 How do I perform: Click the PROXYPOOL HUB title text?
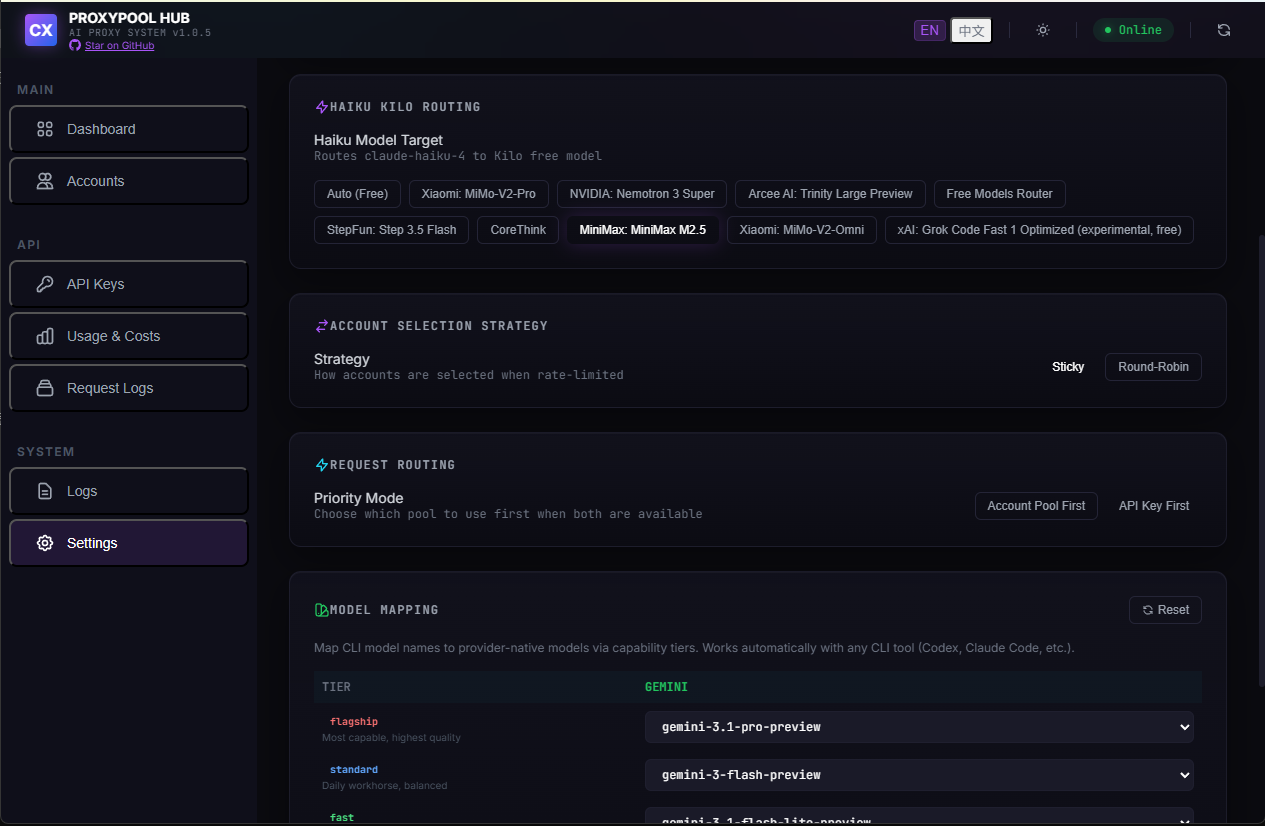click(x=129, y=18)
